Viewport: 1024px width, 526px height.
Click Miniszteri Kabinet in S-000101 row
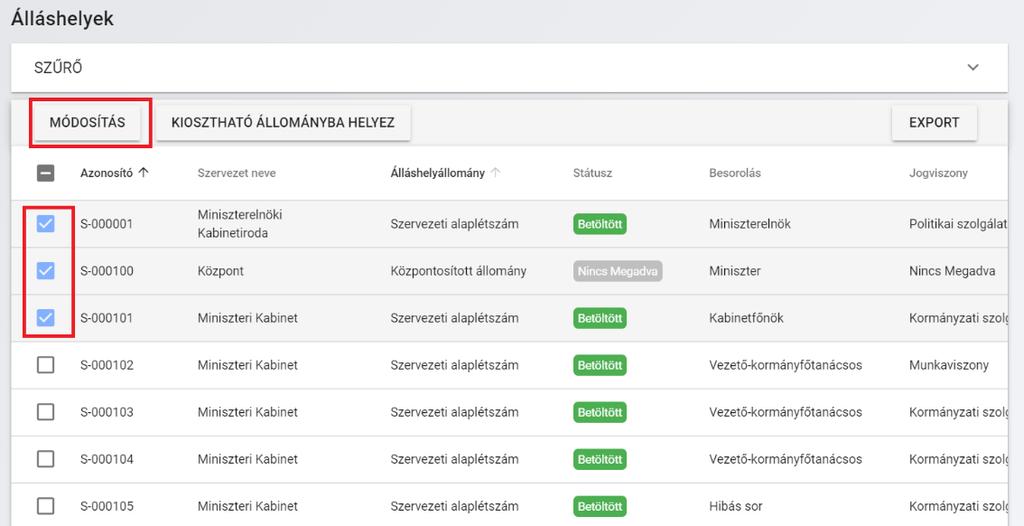[248, 318]
